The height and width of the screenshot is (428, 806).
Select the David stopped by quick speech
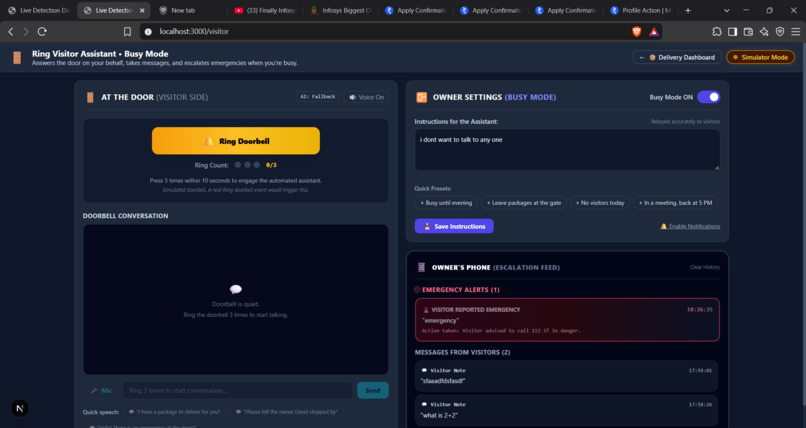[x=287, y=412]
